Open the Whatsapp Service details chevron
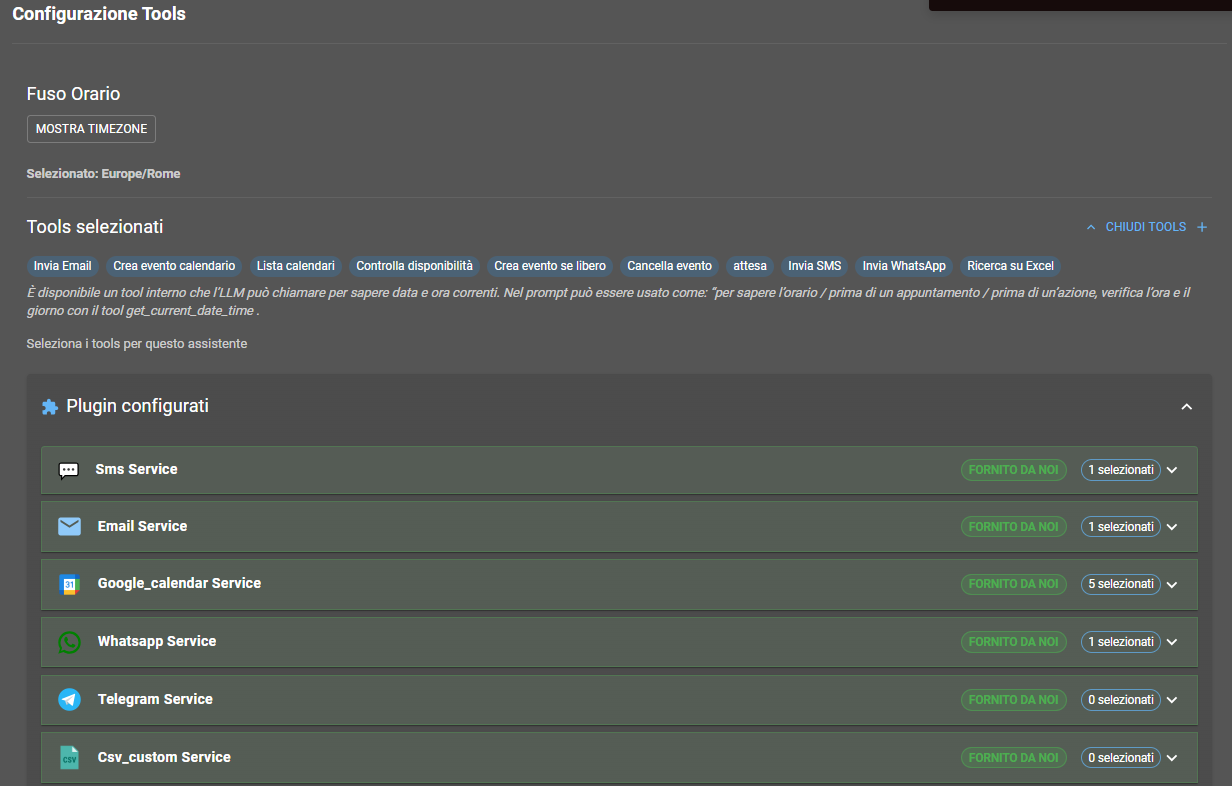This screenshot has height=786, width=1232. coord(1171,641)
